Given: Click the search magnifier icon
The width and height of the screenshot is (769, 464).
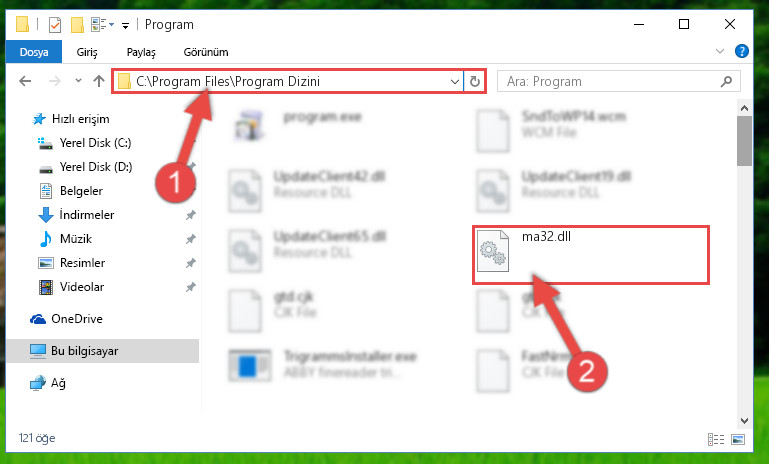Looking at the screenshot, I should click(x=726, y=81).
